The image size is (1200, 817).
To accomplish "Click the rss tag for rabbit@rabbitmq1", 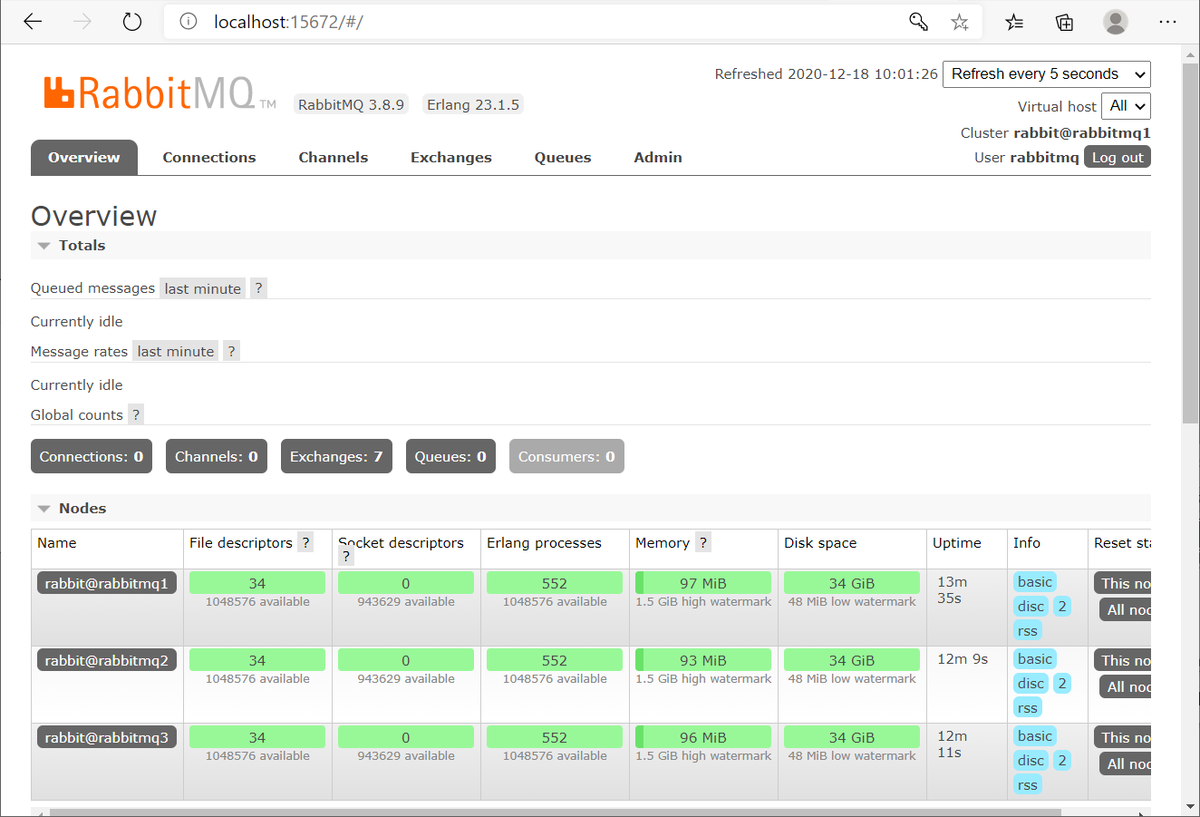I will coord(1028,630).
